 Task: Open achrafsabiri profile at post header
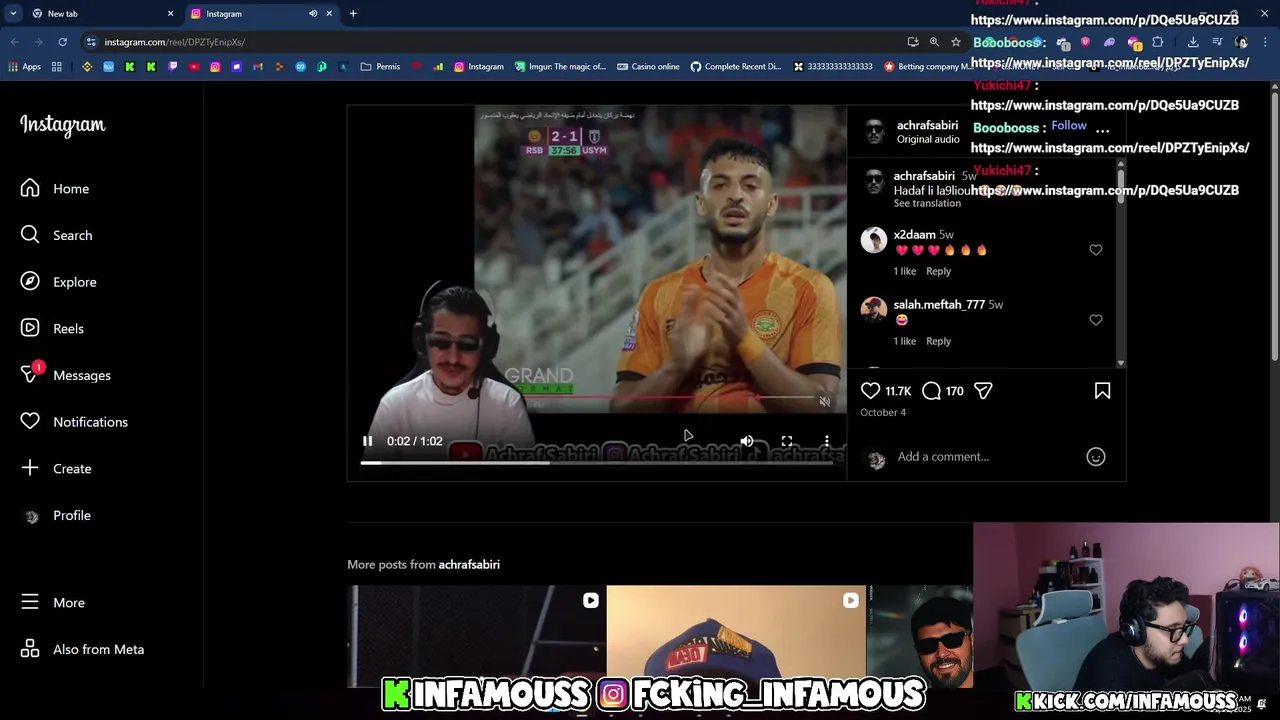pos(927,125)
